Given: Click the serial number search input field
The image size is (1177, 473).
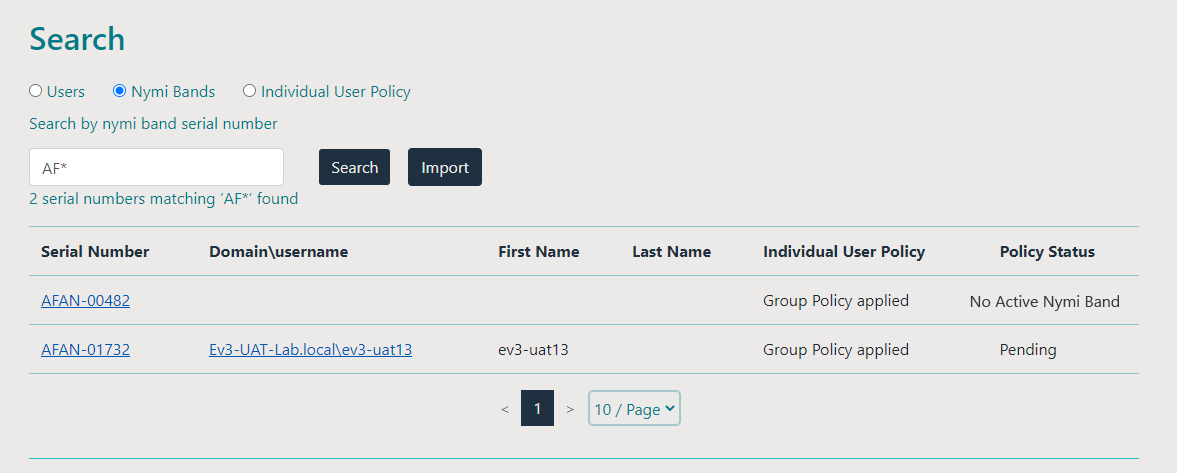Looking at the screenshot, I should click(x=156, y=167).
